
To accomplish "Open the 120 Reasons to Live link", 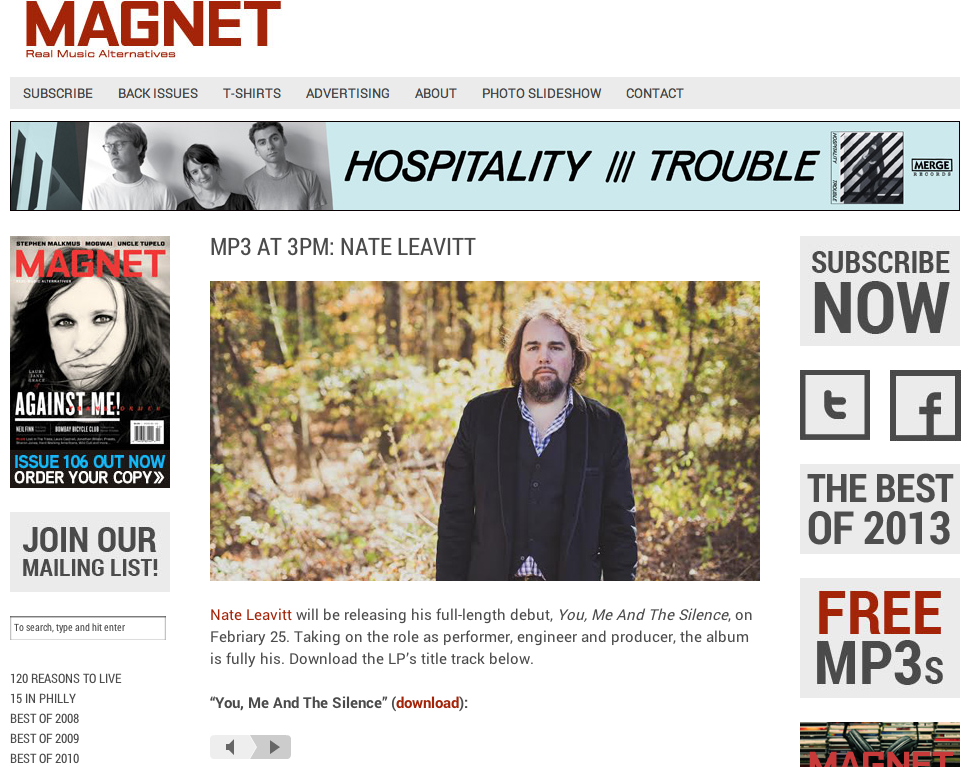I will click(66, 678).
